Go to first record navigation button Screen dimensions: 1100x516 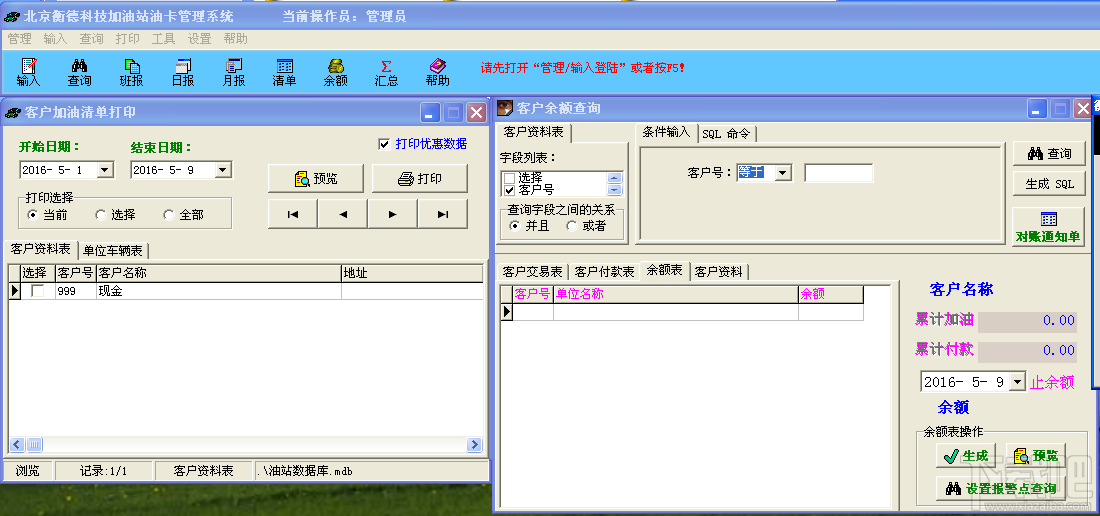[x=293, y=215]
